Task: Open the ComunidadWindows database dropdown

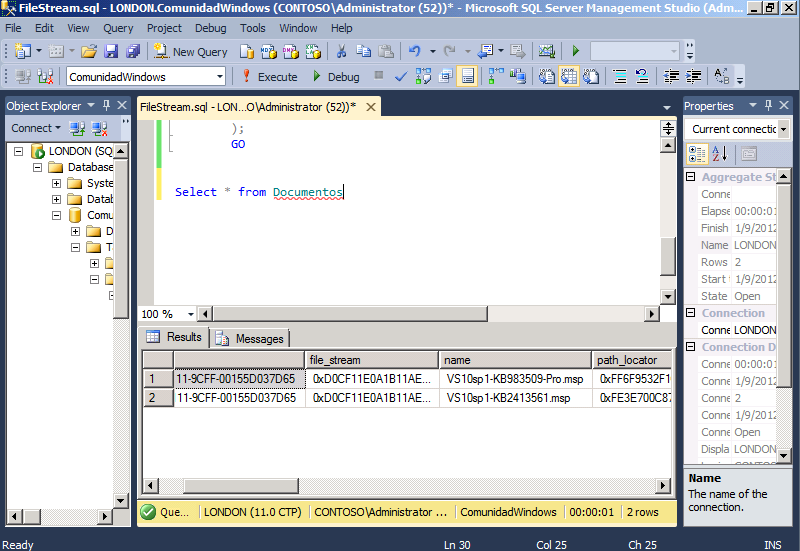Action: point(219,77)
